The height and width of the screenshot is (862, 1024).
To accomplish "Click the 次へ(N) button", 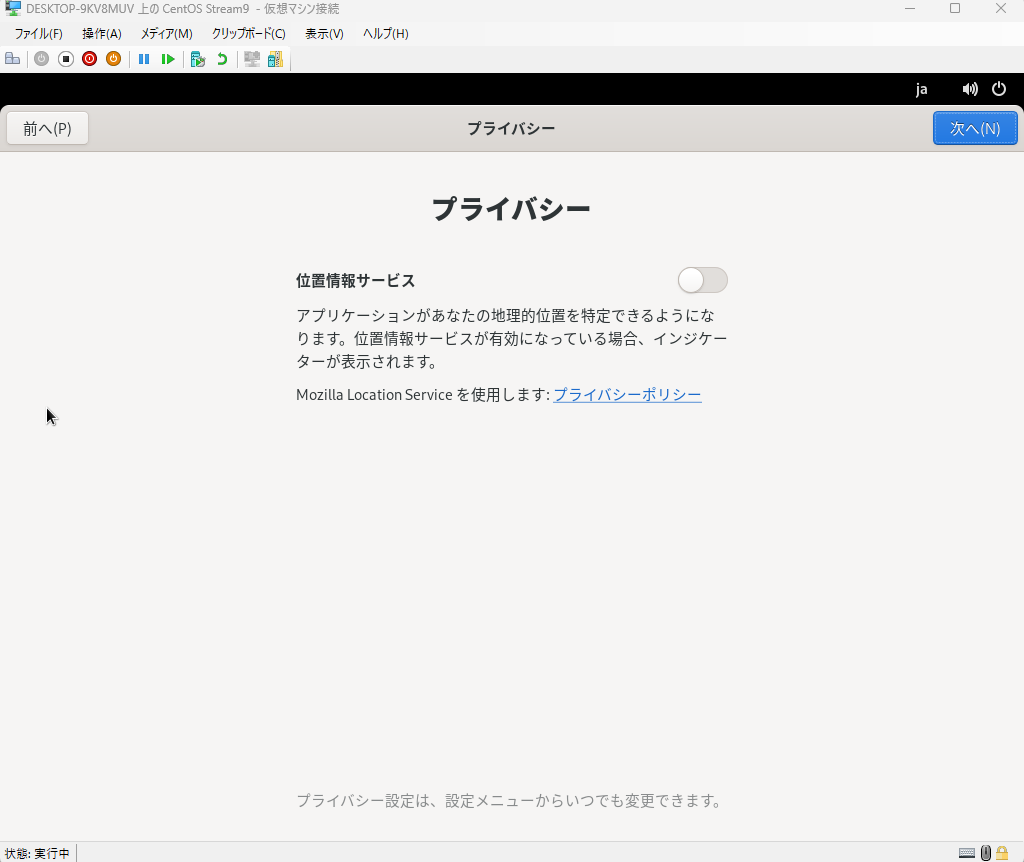I will point(974,128).
